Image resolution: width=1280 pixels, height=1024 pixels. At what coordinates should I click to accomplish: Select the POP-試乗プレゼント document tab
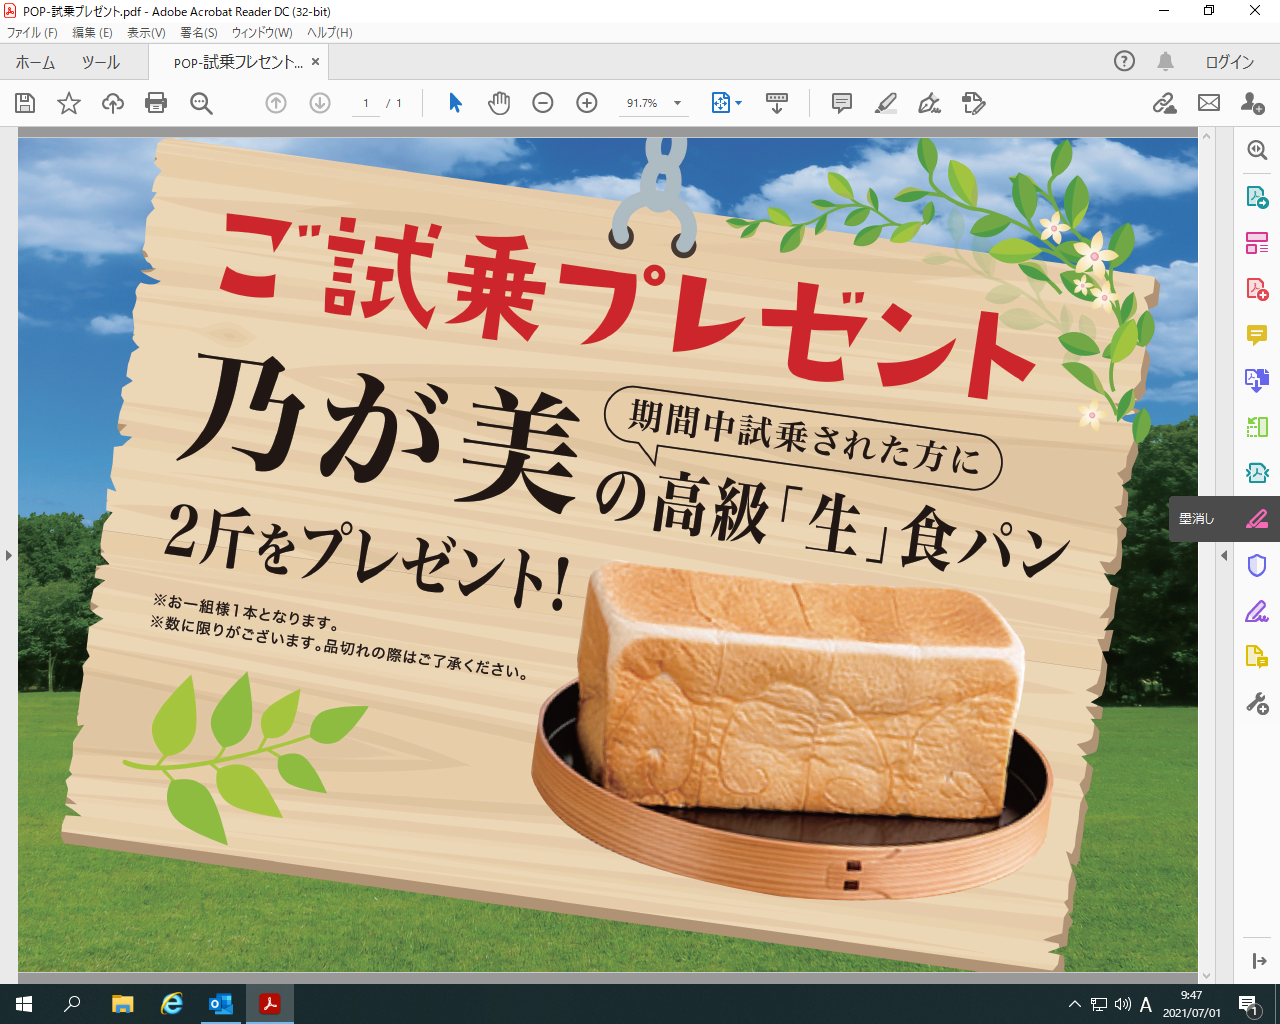click(x=238, y=62)
